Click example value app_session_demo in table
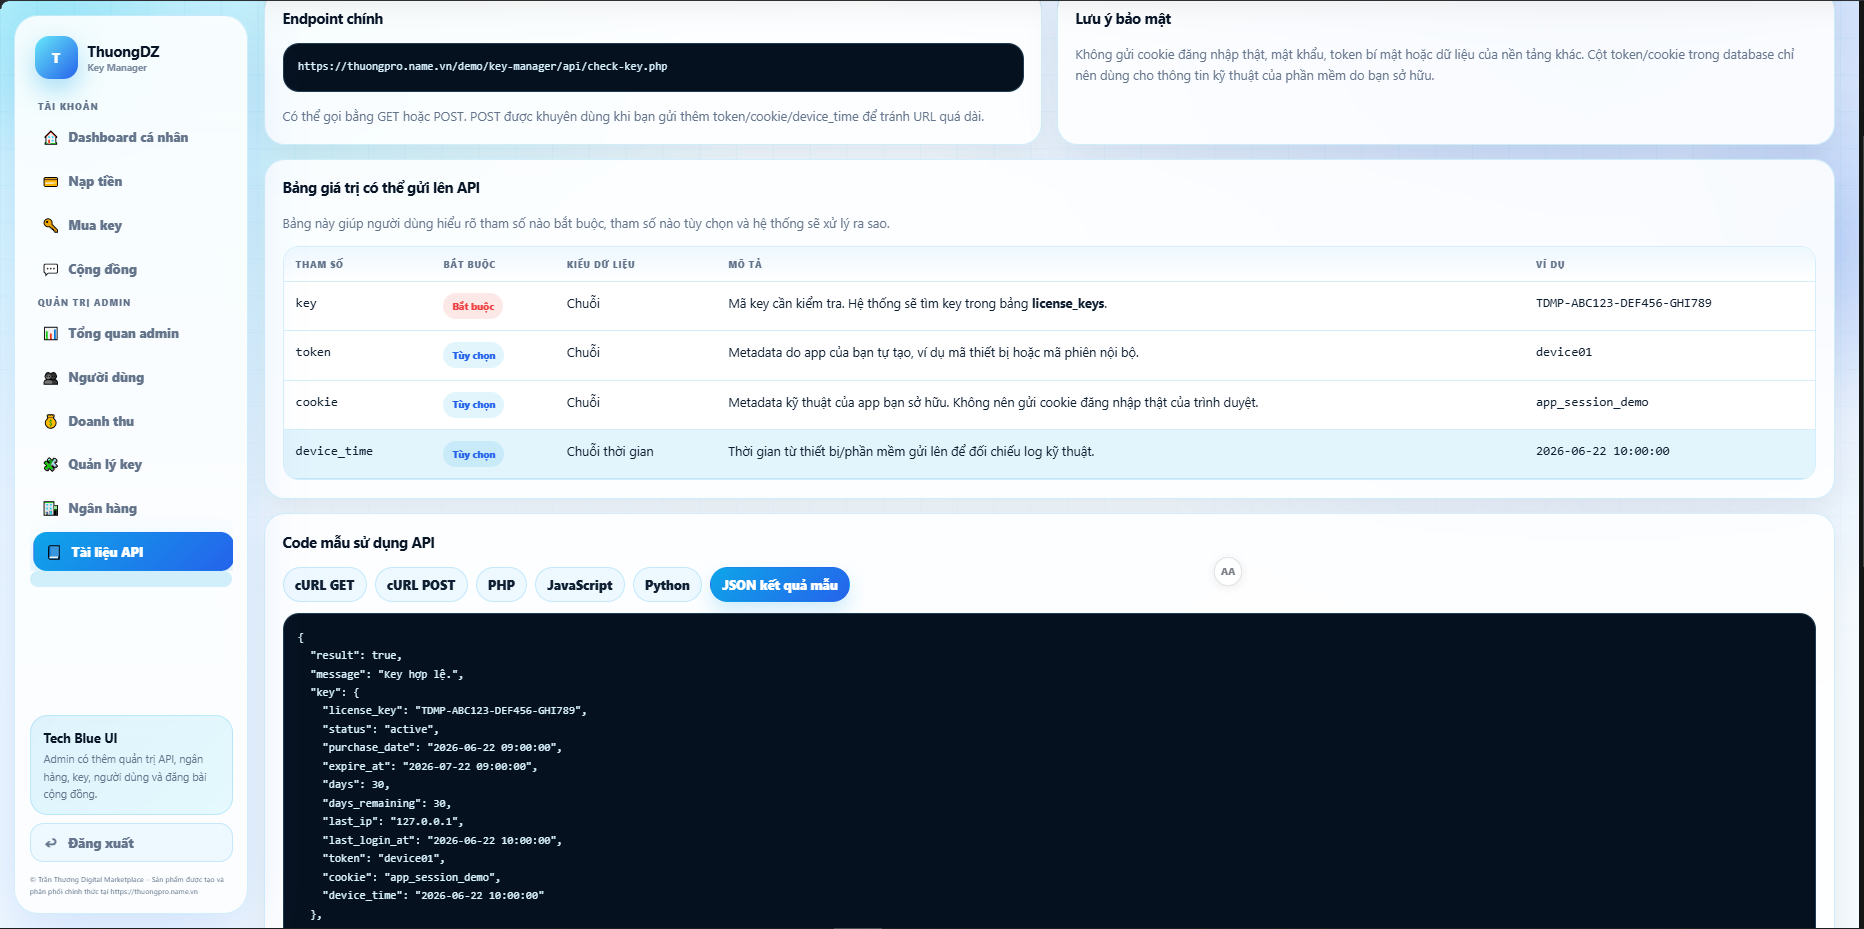 [x=1592, y=402]
